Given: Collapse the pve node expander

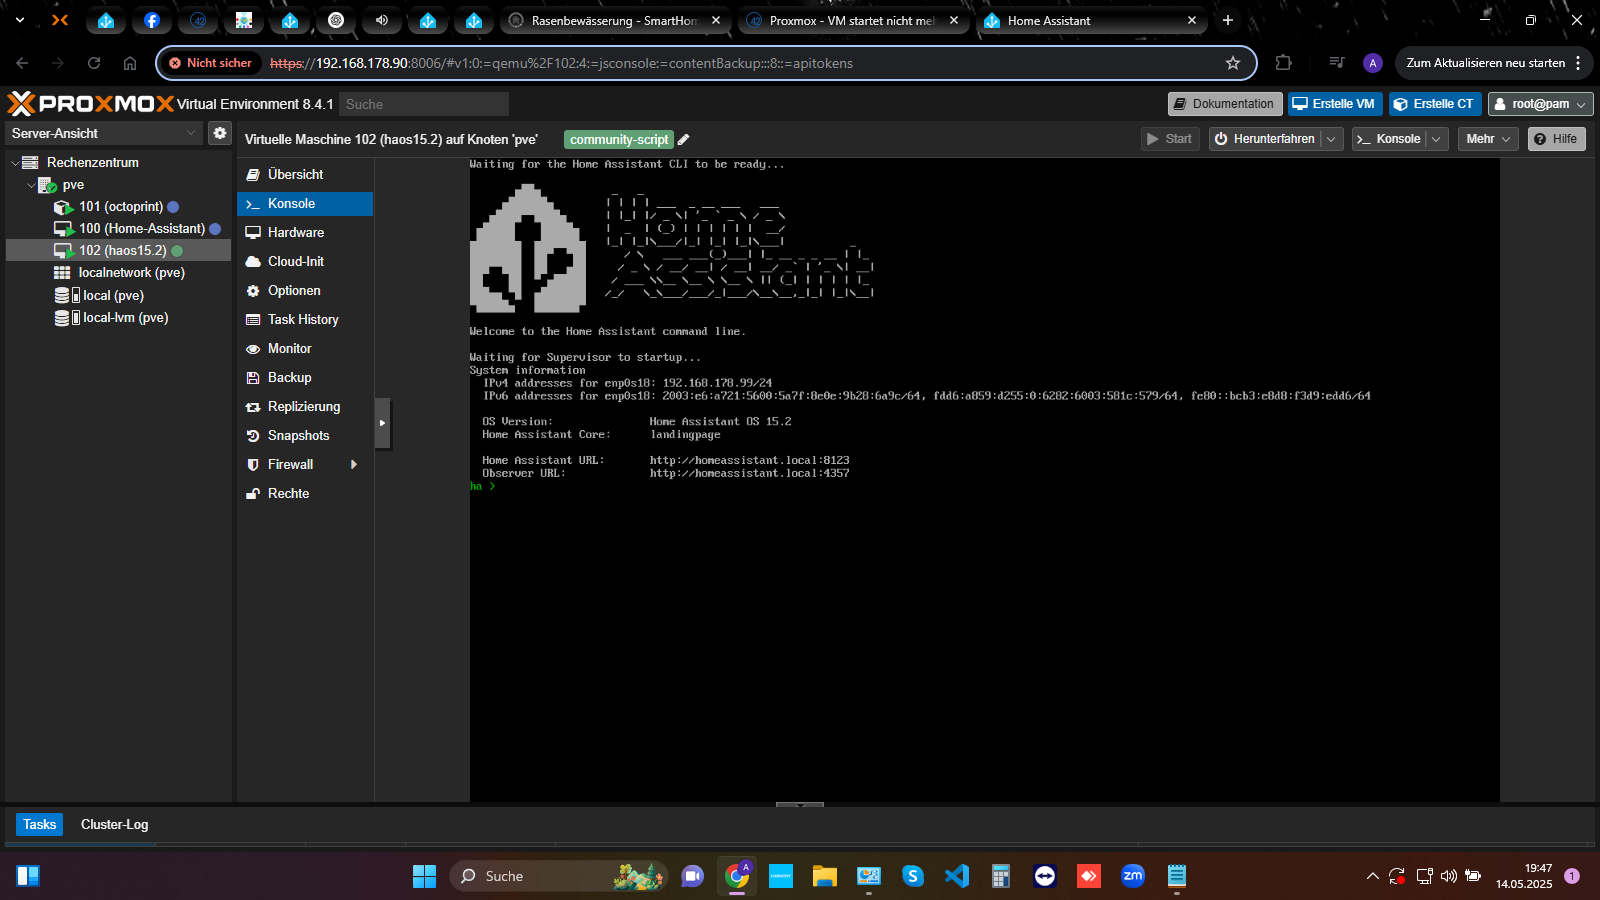Looking at the screenshot, I should tap(31, 185).
